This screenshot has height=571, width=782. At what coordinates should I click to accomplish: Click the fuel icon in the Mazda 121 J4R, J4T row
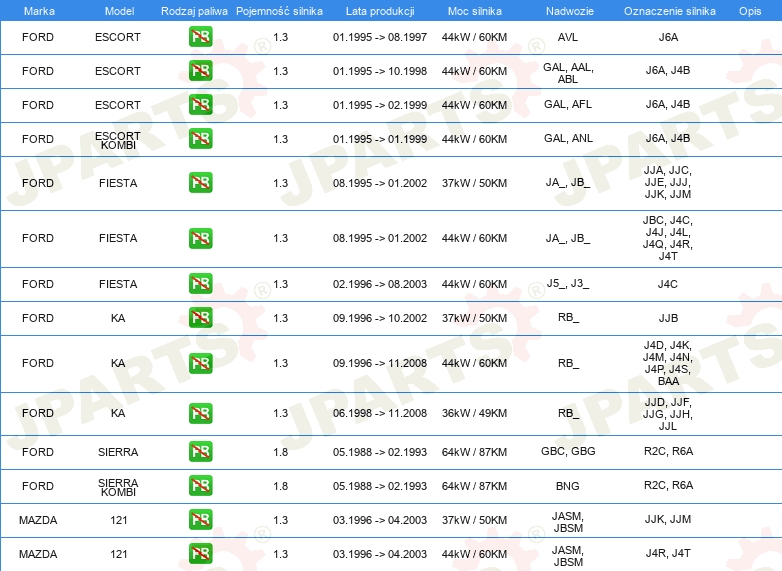(200, 554)
